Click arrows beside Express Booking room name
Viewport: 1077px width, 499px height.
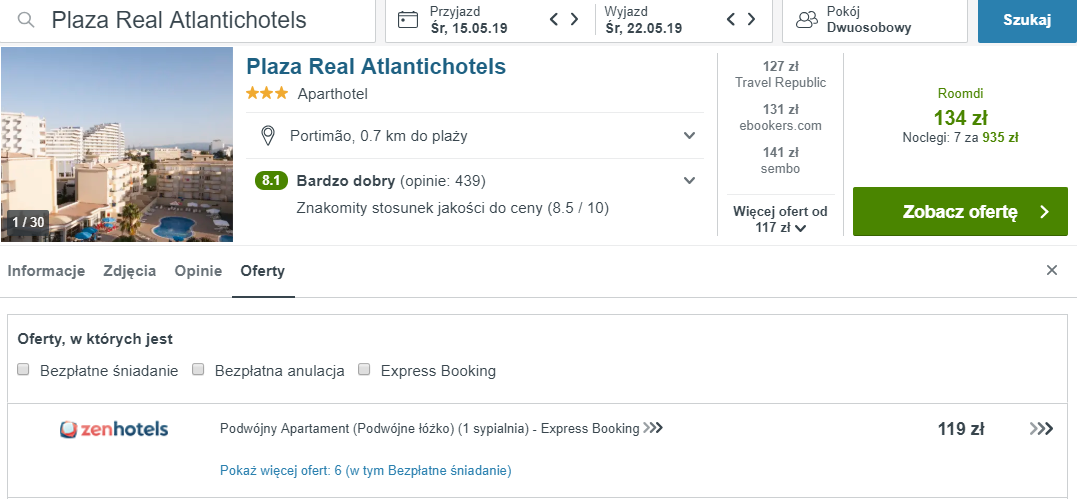(653, 429)
